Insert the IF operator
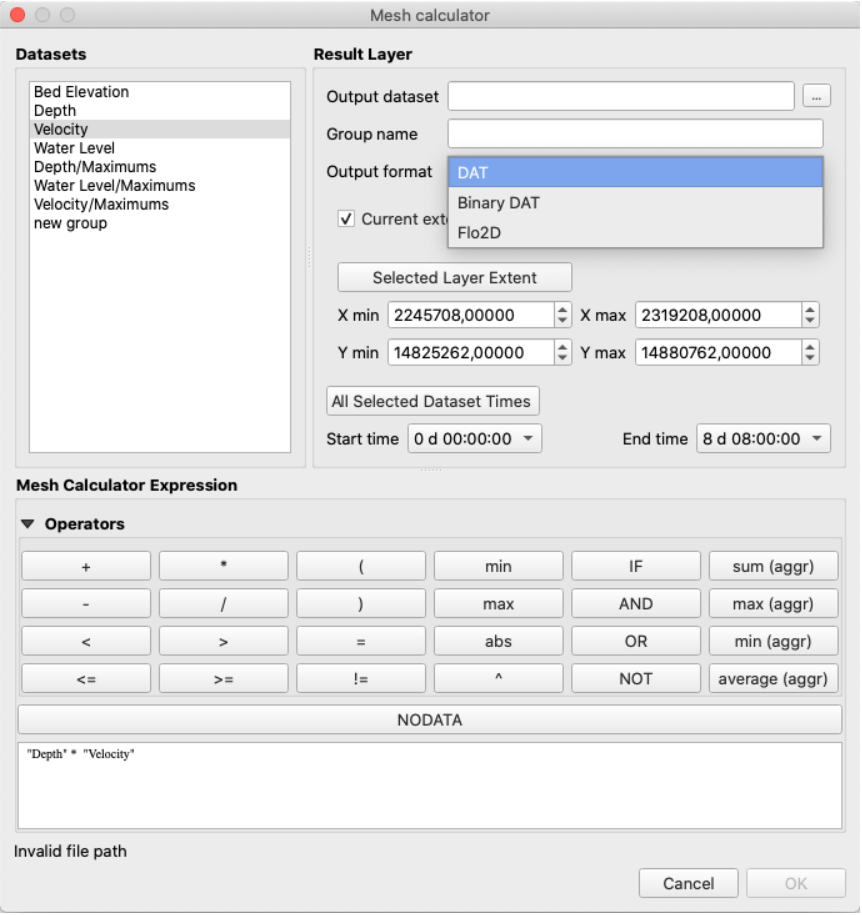Screen dimensions: 862x915 635,566
